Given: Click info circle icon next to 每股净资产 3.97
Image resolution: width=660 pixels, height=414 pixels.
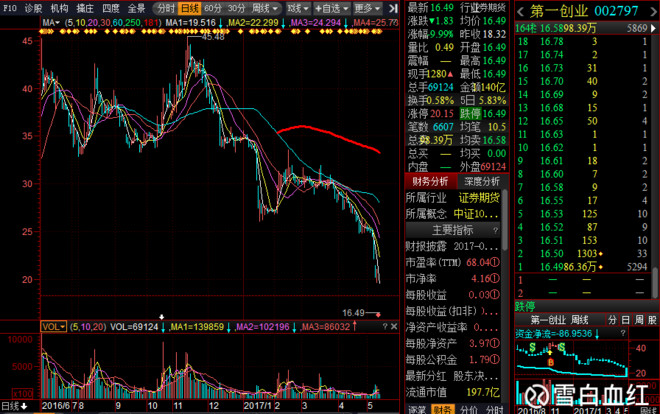Looking at the screenshot, I should click(495, 343).
